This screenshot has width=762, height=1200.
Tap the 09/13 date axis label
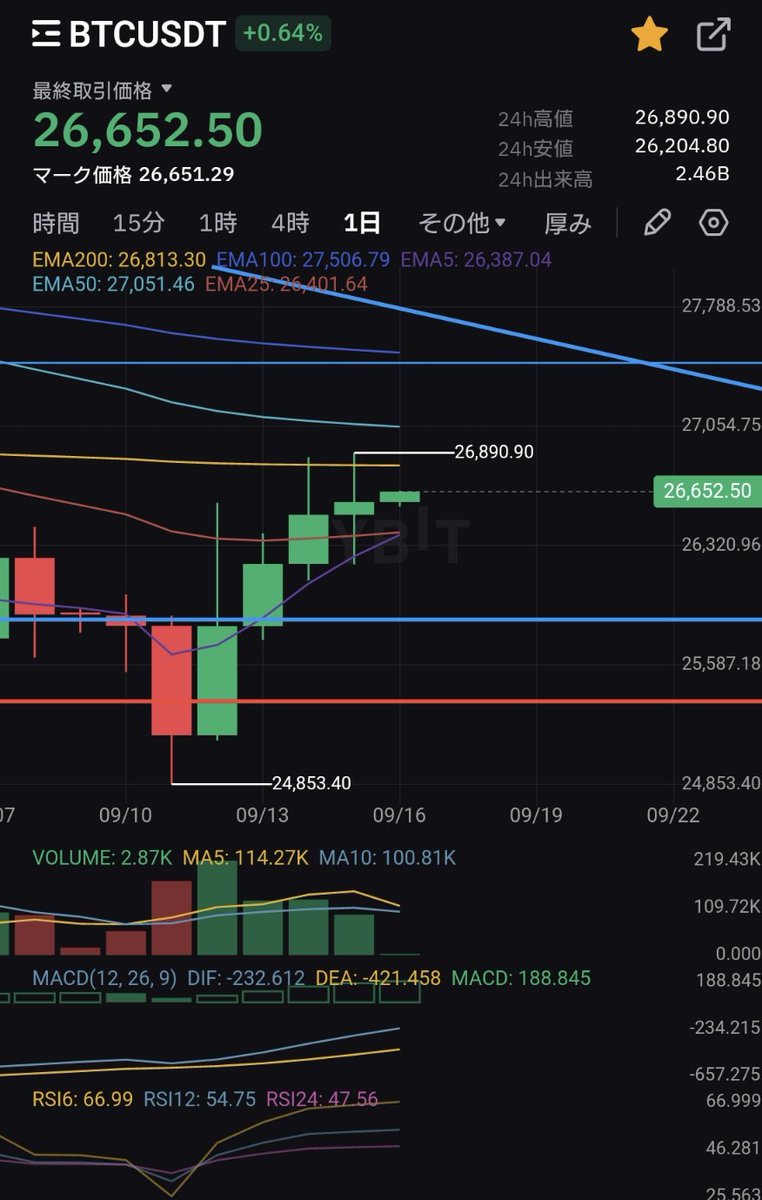pyautogui.click(x=262, y=815)
